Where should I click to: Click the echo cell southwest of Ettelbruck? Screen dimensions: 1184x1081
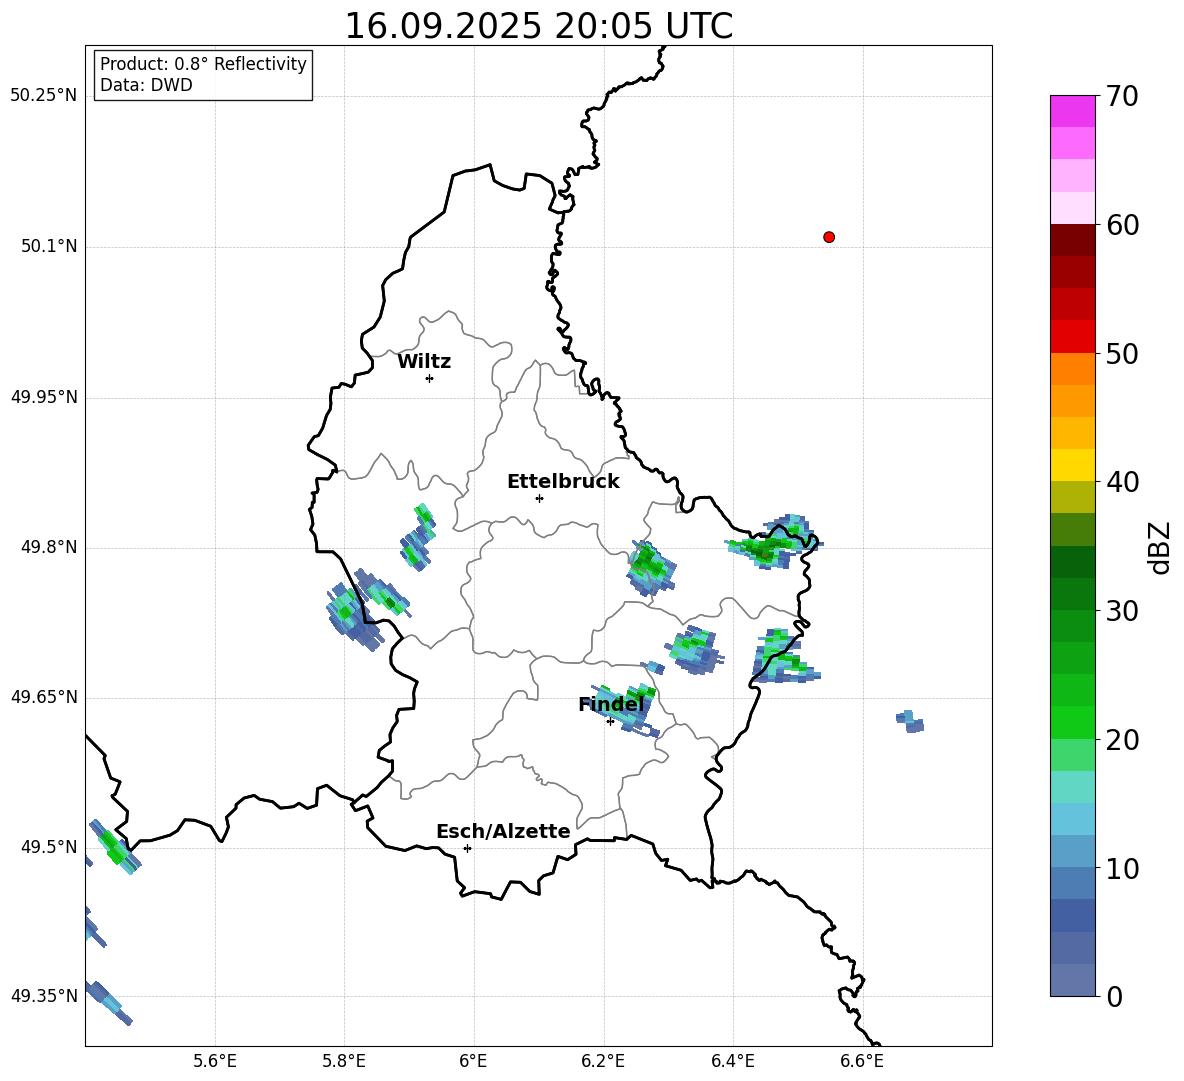coord(418,538)
